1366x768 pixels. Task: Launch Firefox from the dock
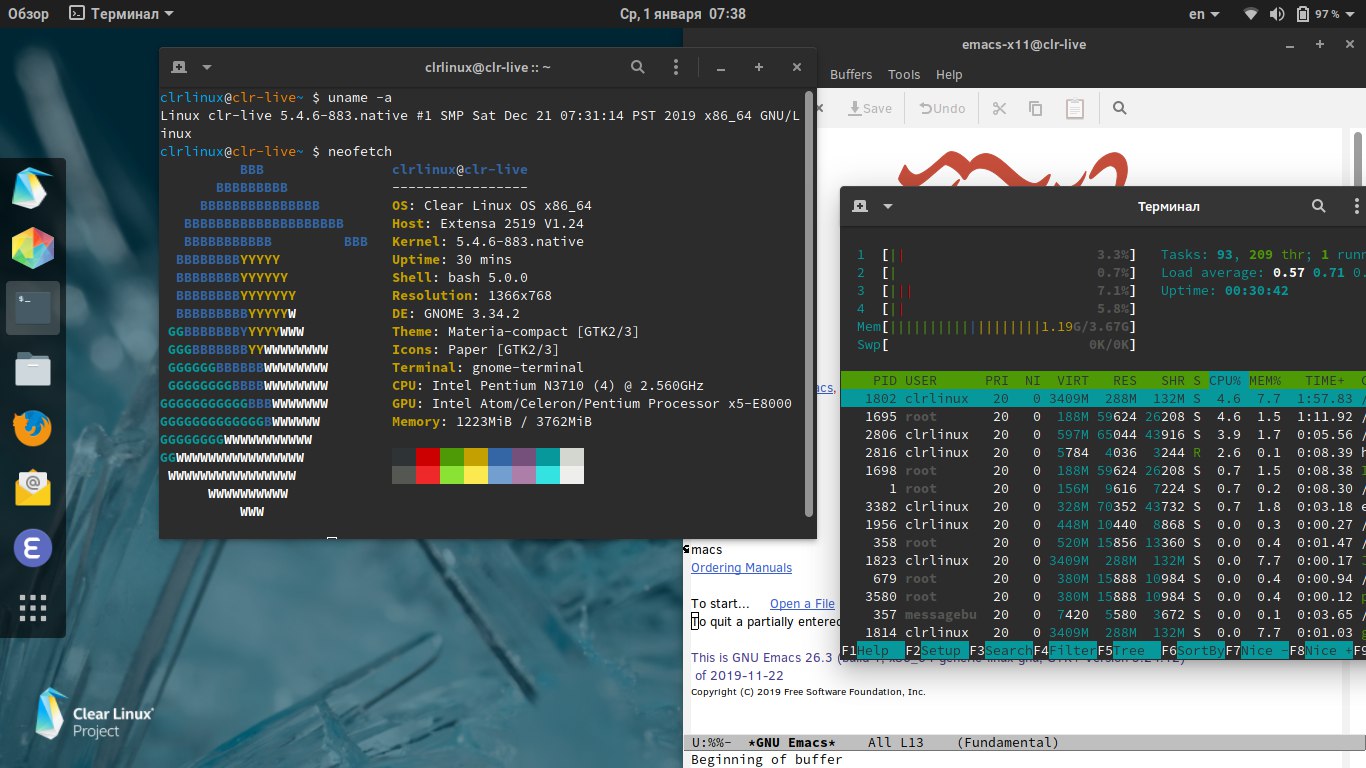[x=32, y=429]
